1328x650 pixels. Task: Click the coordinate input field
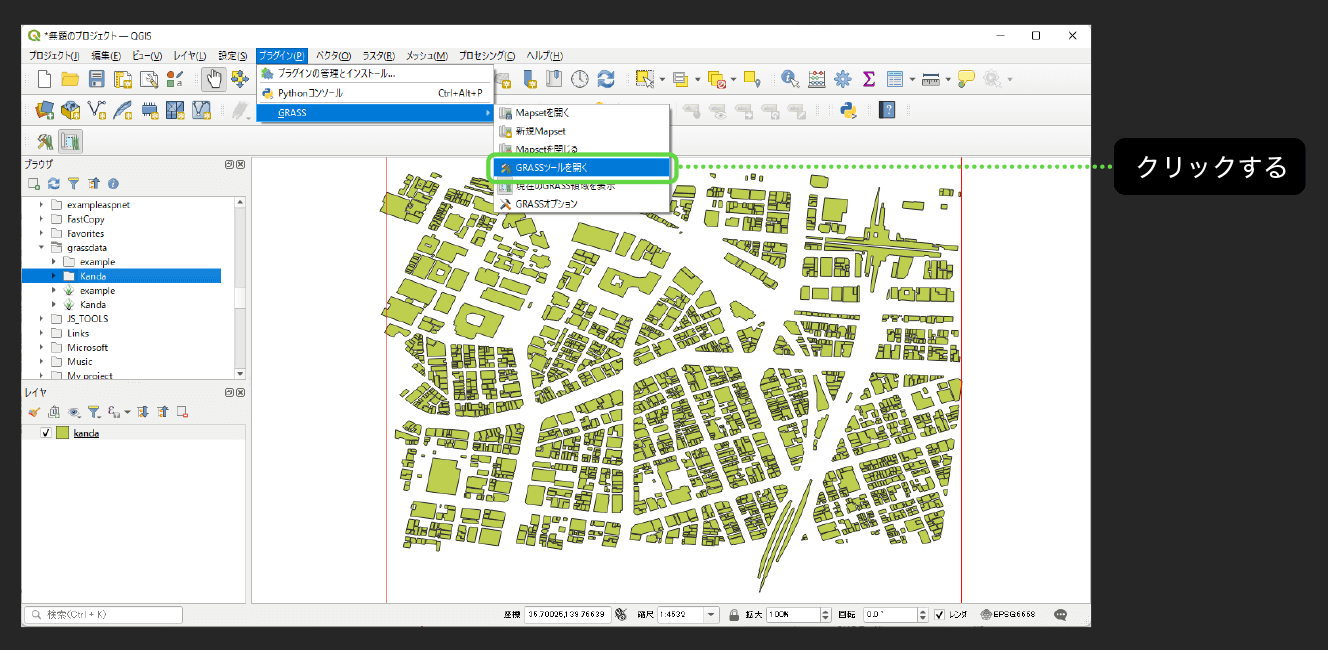pos(567,615)
